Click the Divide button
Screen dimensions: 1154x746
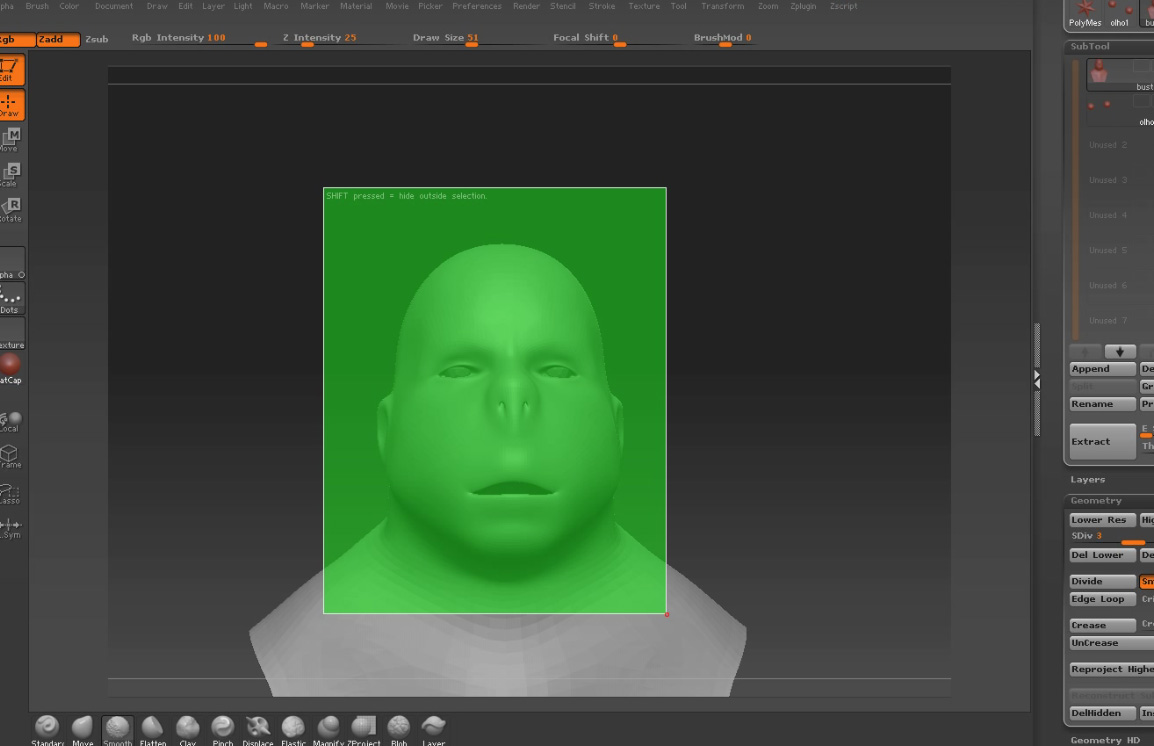click(x=1102, y=581)
